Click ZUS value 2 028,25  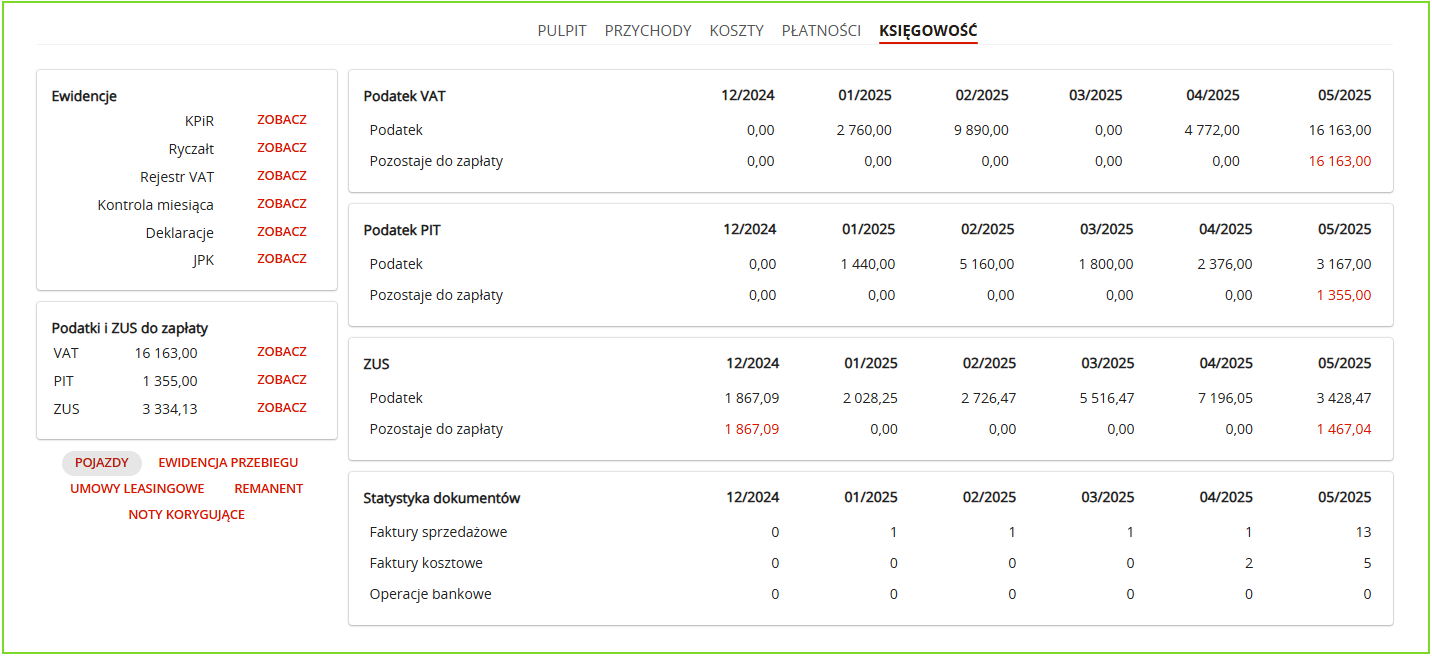click(870, 398)
